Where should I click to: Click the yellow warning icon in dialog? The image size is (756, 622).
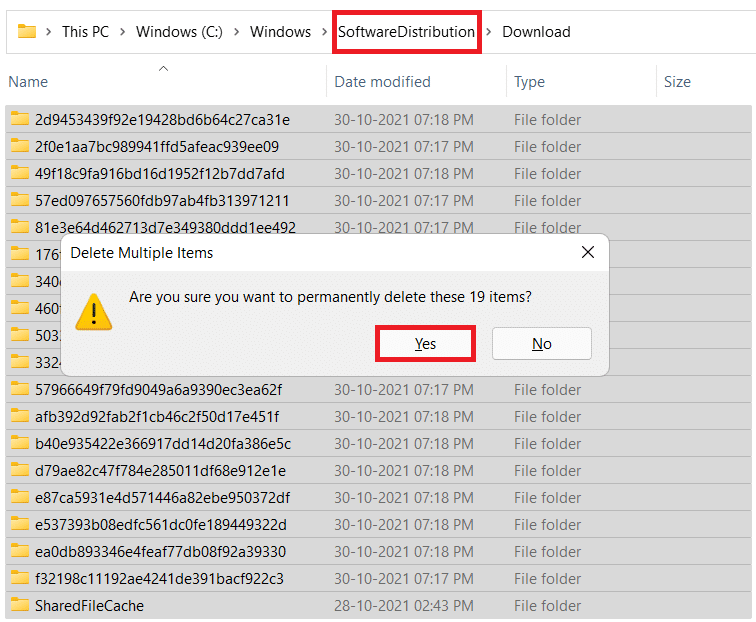(95, 311)
